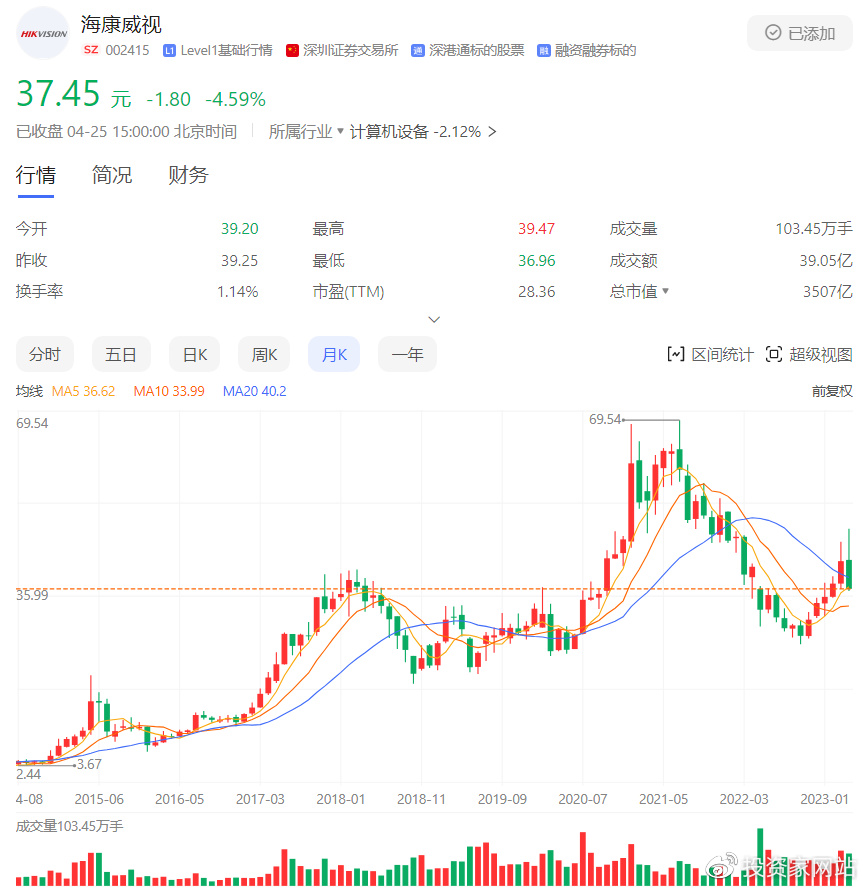Click the current price 37.45
The image size is (866, 888).
58,93
